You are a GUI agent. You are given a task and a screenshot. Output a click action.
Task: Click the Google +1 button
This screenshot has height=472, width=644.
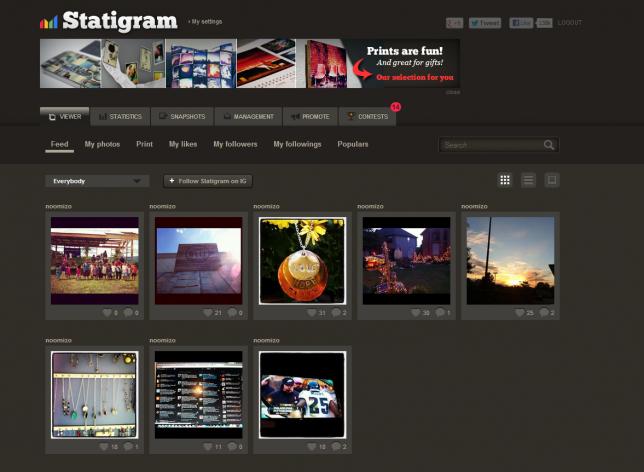(x=454, y=23)
